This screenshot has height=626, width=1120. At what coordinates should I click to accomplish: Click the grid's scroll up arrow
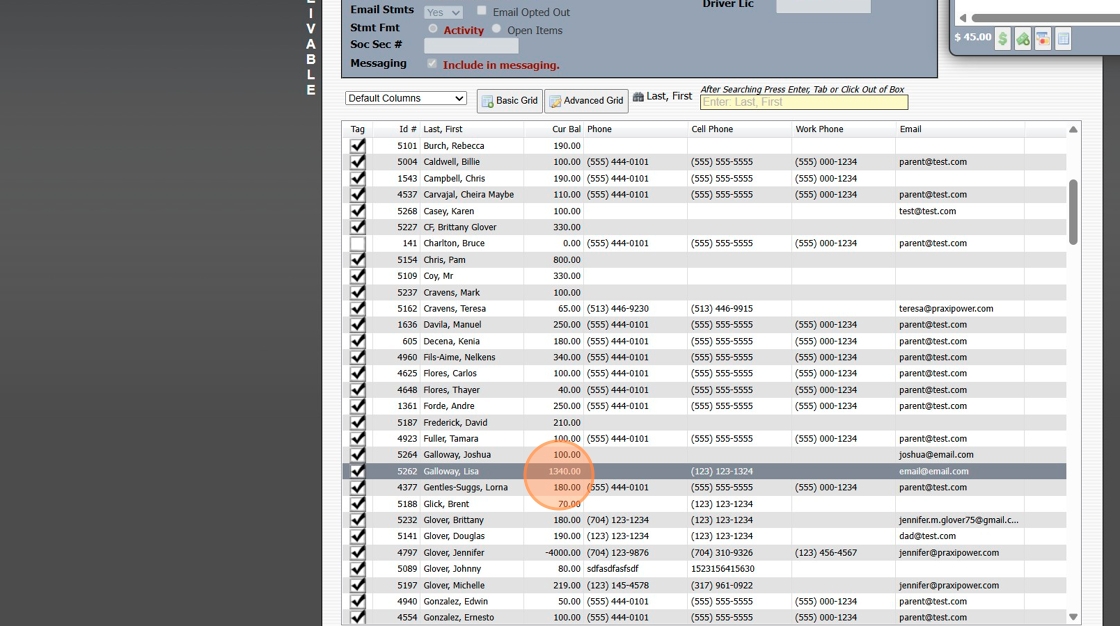click(x=1073, y=129)
